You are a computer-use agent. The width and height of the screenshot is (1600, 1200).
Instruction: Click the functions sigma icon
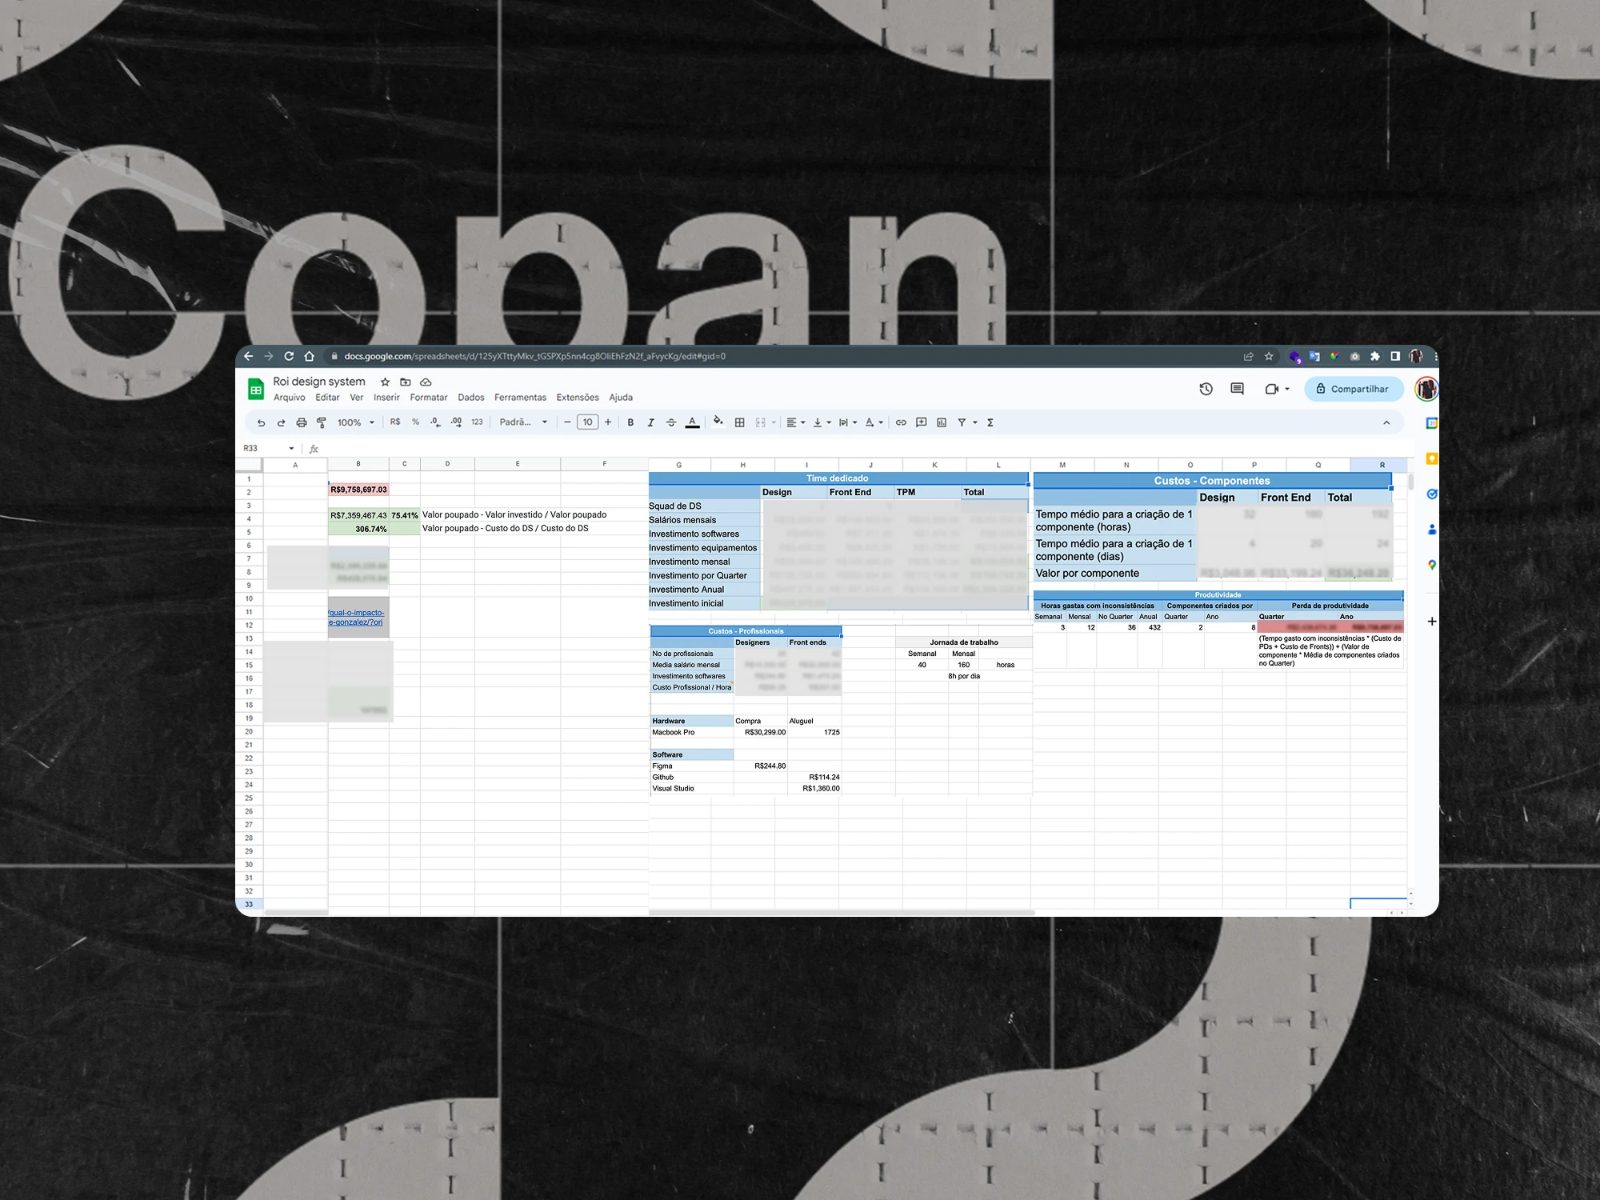(990, 423)
